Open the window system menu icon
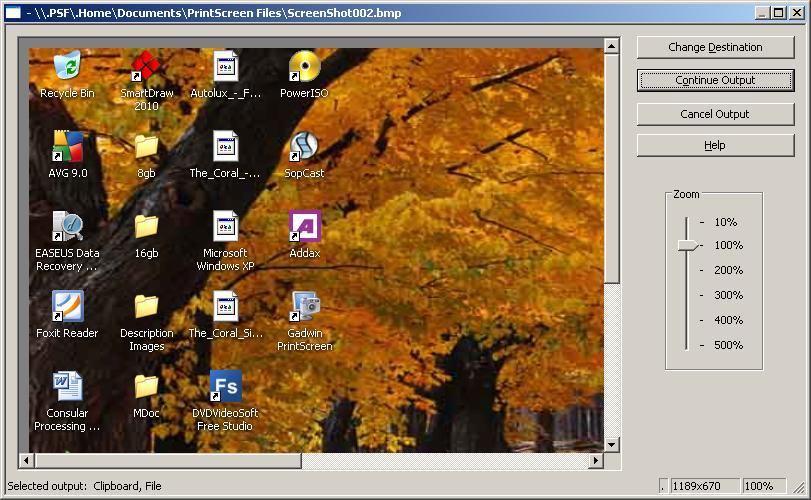Image resolution: width=811 pixels, height=500 pixels. point(13,12)
